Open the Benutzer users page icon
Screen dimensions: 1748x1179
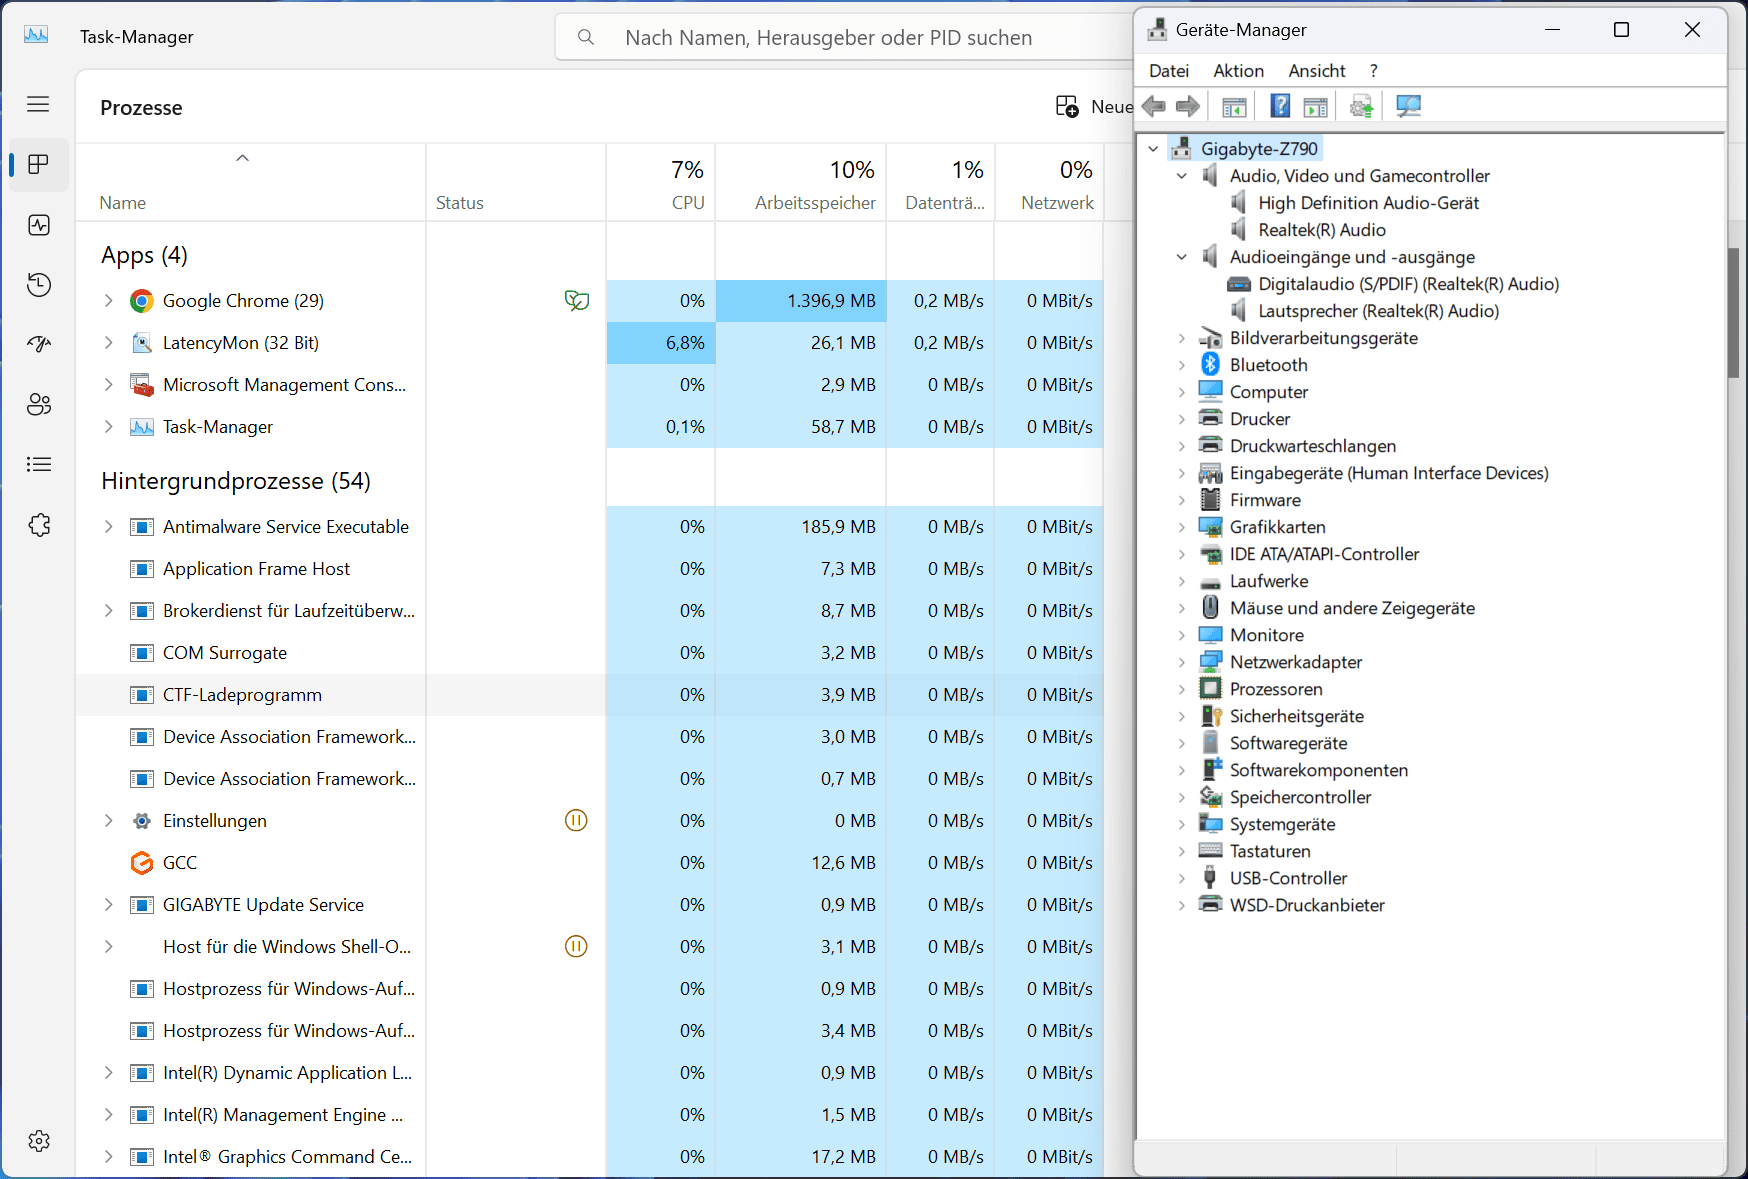pyautogui.click(x=39, y=404)
